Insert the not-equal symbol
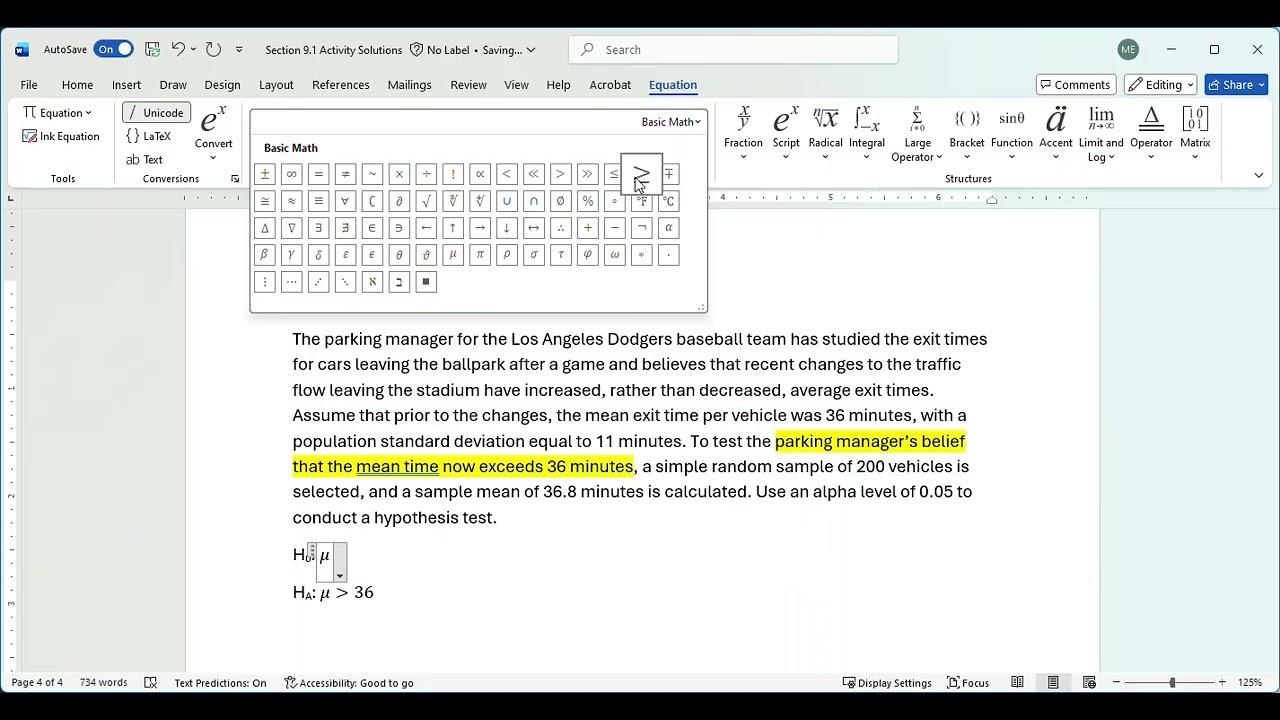The height and width of the screenshot is (720, 1280). 346,174
